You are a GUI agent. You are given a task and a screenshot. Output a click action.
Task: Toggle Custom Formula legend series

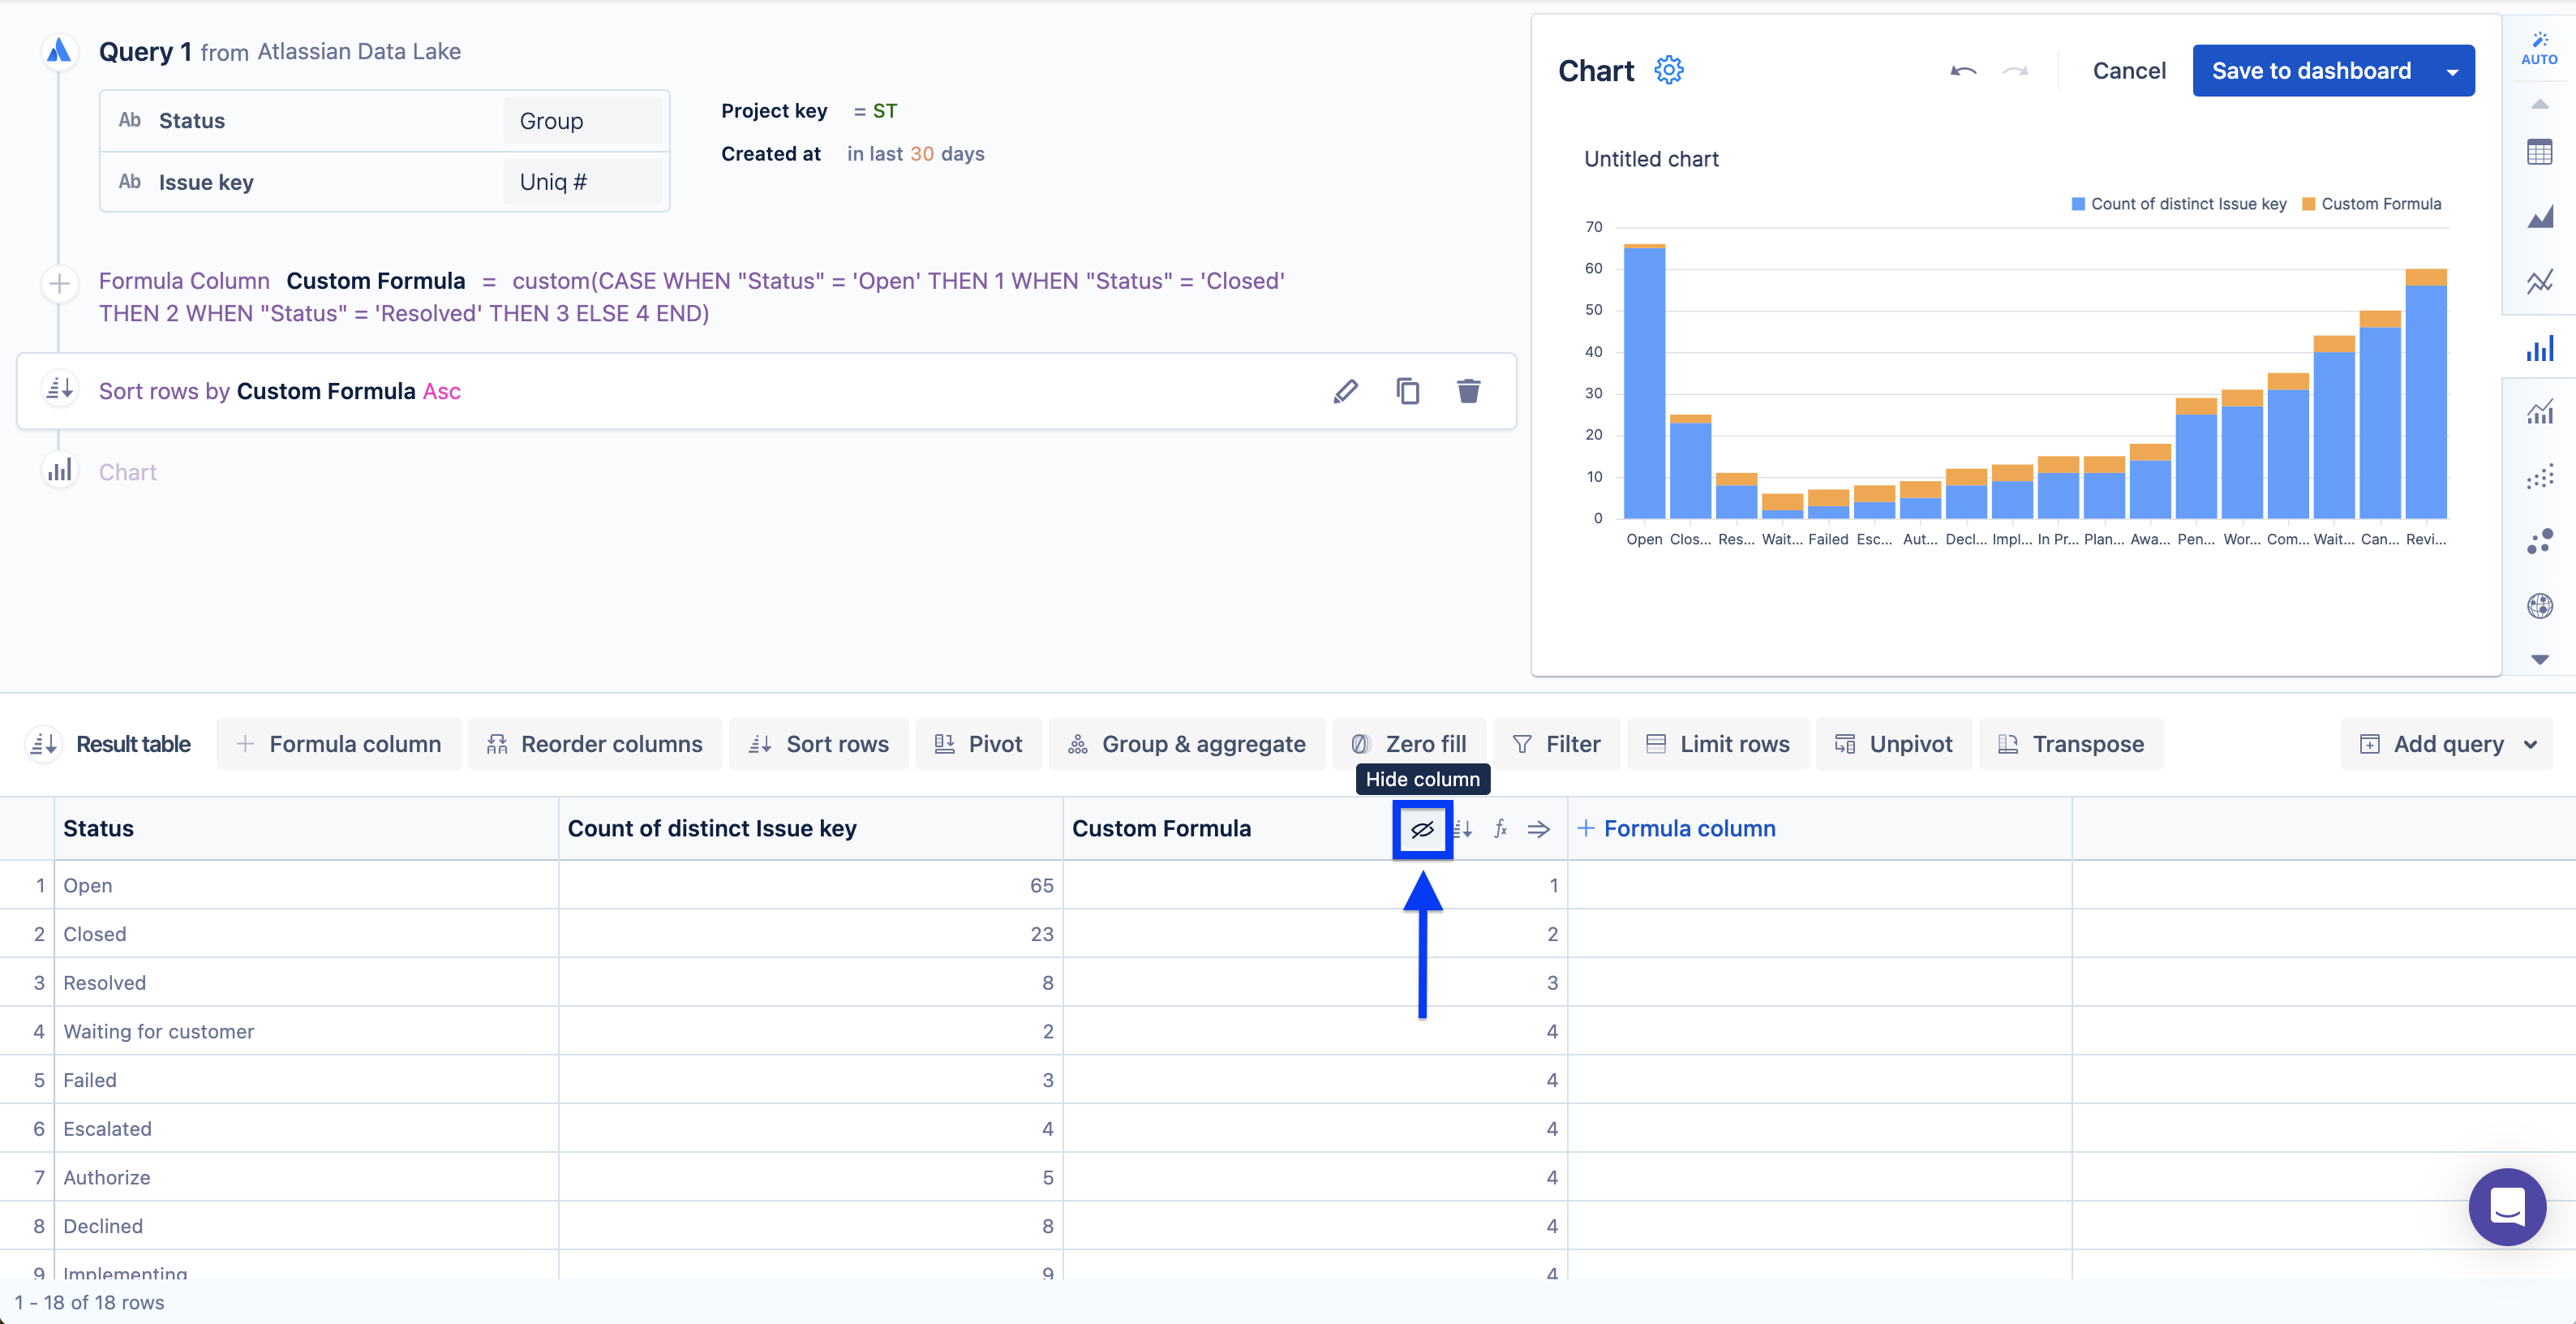[x=2371, y=204]
